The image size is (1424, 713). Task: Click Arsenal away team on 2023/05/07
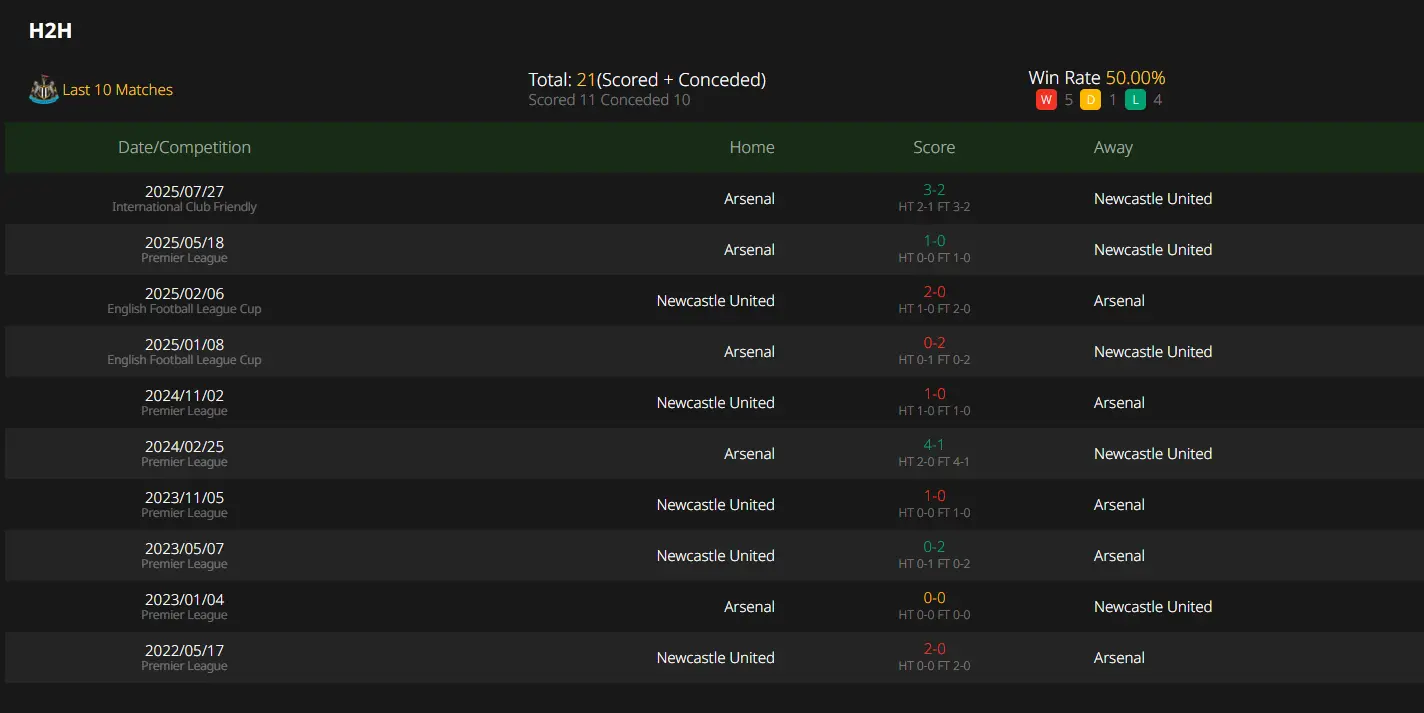click(1119, 556)
